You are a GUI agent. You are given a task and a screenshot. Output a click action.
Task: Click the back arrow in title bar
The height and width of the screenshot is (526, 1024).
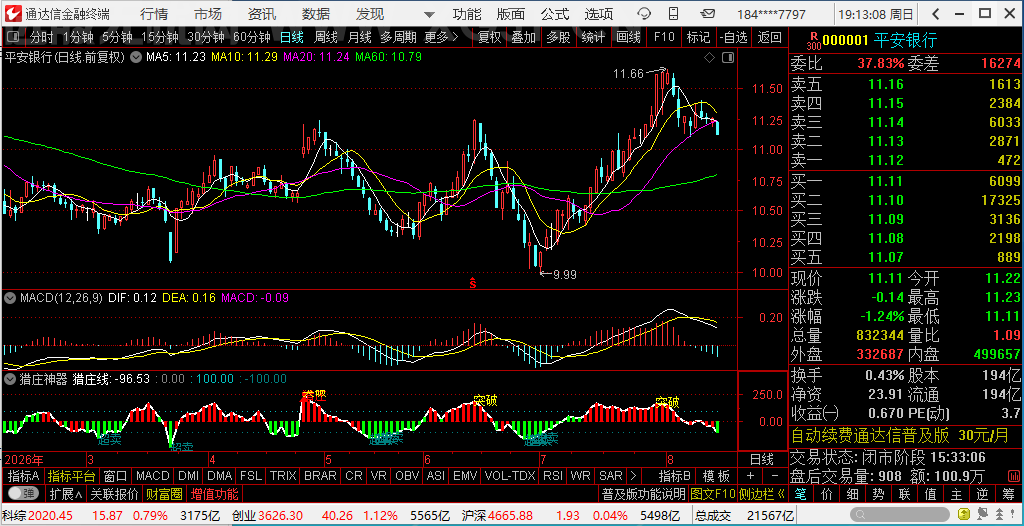pos(935,14)
